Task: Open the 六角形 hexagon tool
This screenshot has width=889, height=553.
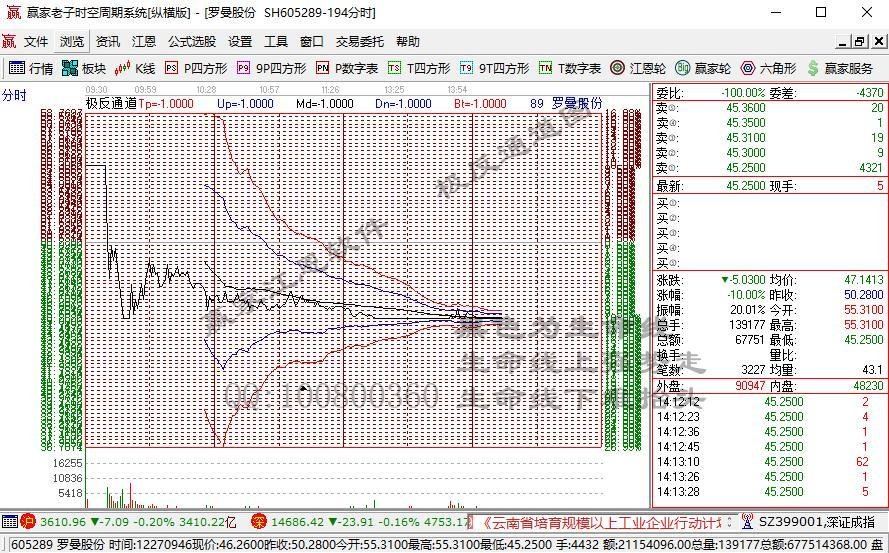Action: tap(768, 69)
